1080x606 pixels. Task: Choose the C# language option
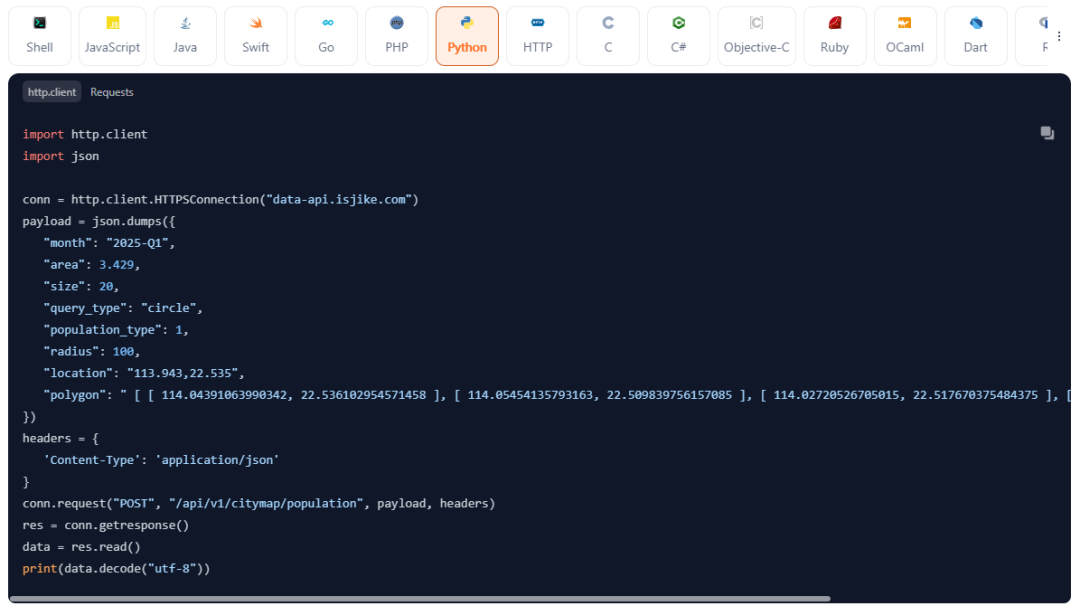tap(678, 36)
